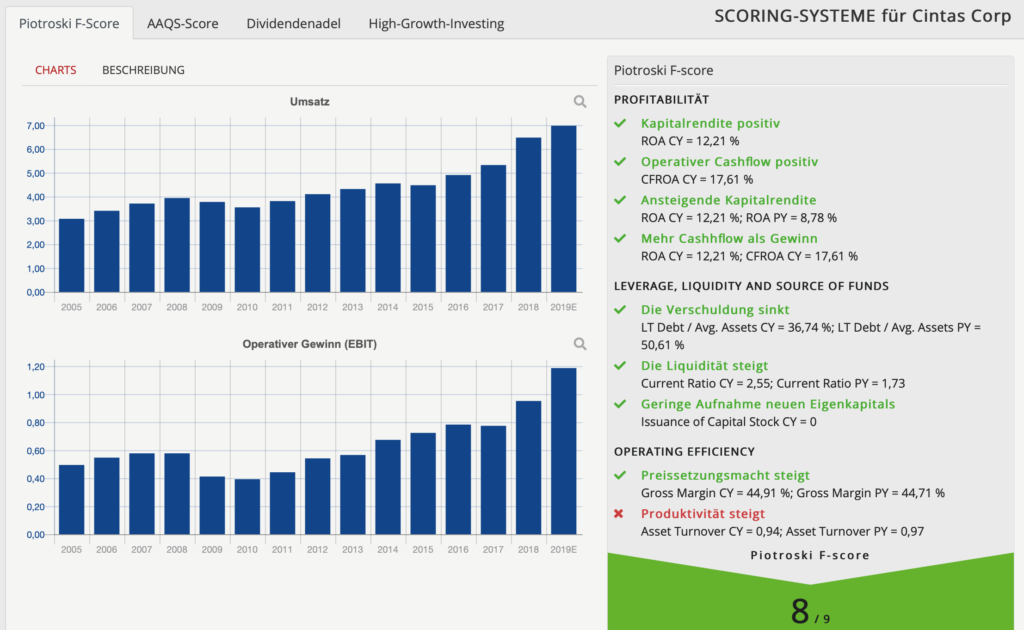Image resolution: width=1024 pixels, height=630 pixels.
Task: Click the checkmark beside Die Verschuldung sinkt
Action: [620, 310]
